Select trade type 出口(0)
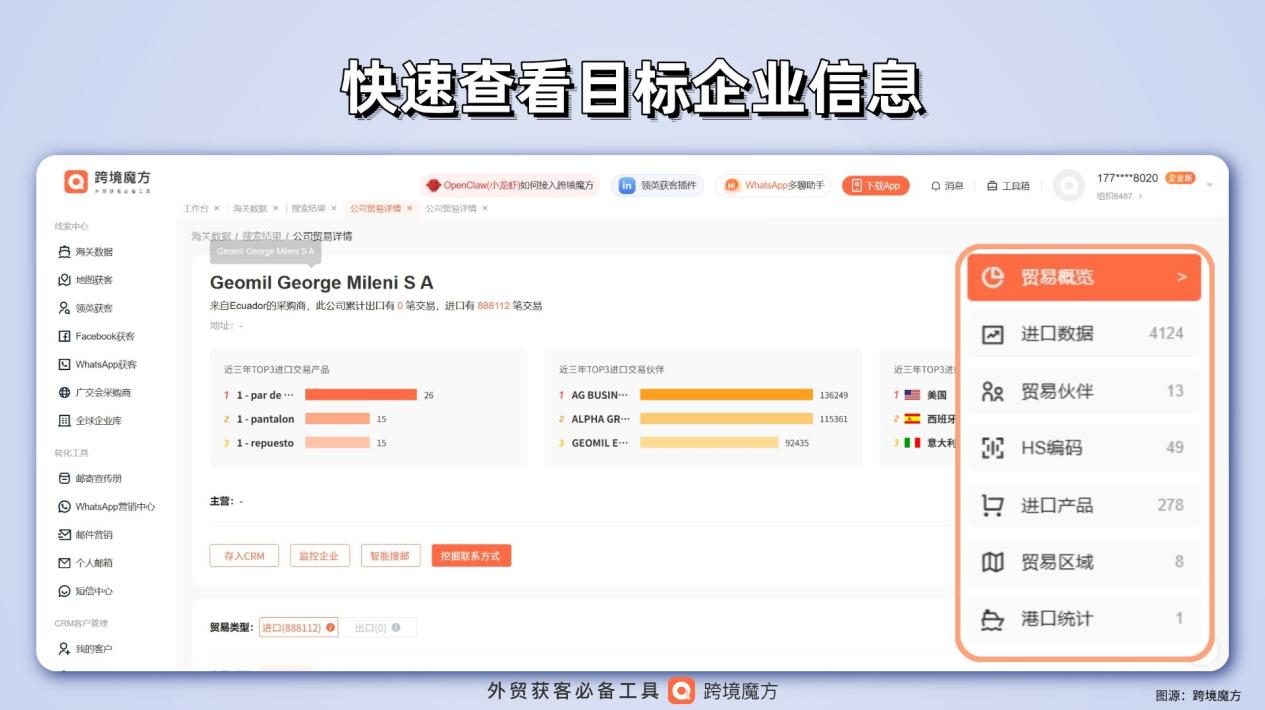 [377, 627]
